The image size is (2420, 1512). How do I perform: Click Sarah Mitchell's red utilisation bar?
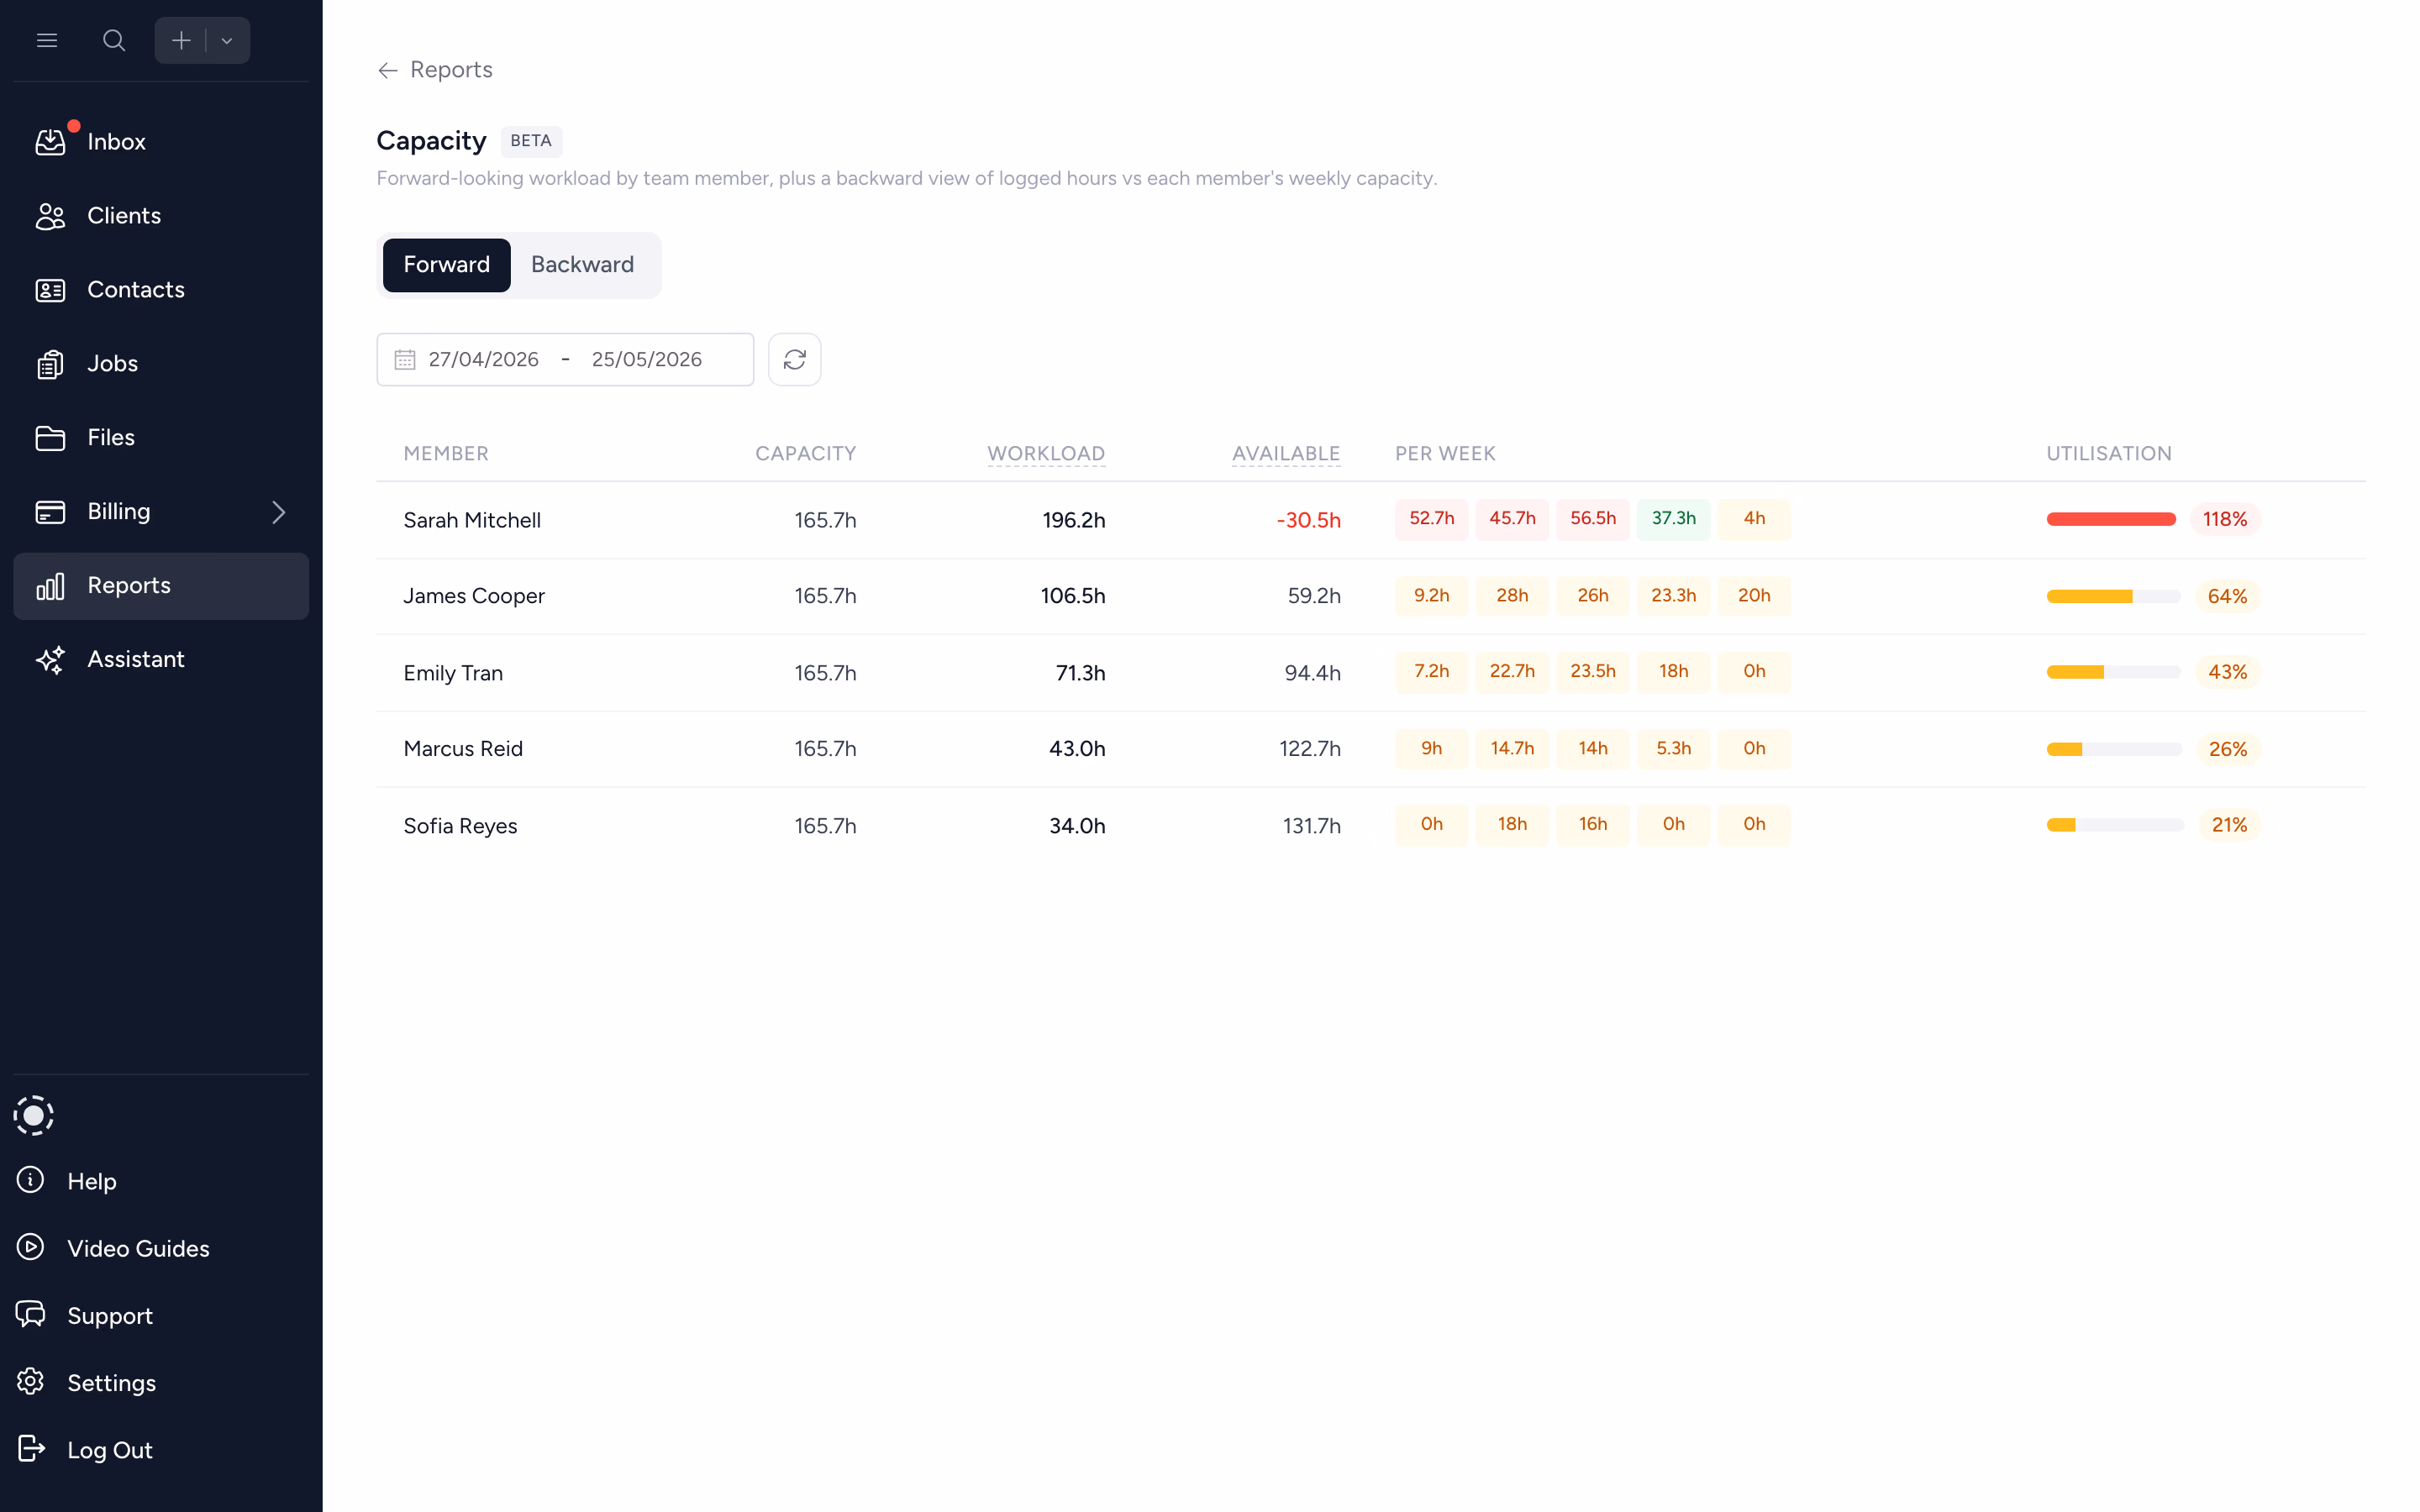2111,519
